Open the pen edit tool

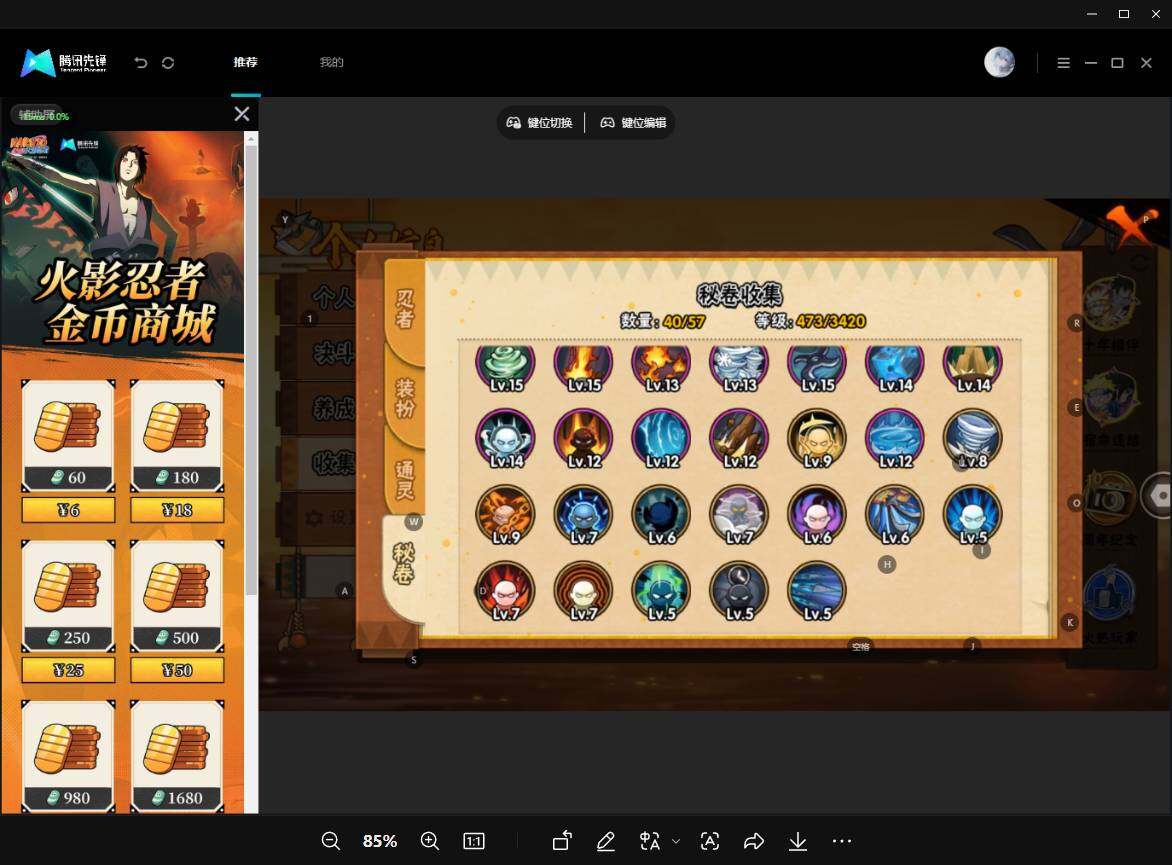605,841
